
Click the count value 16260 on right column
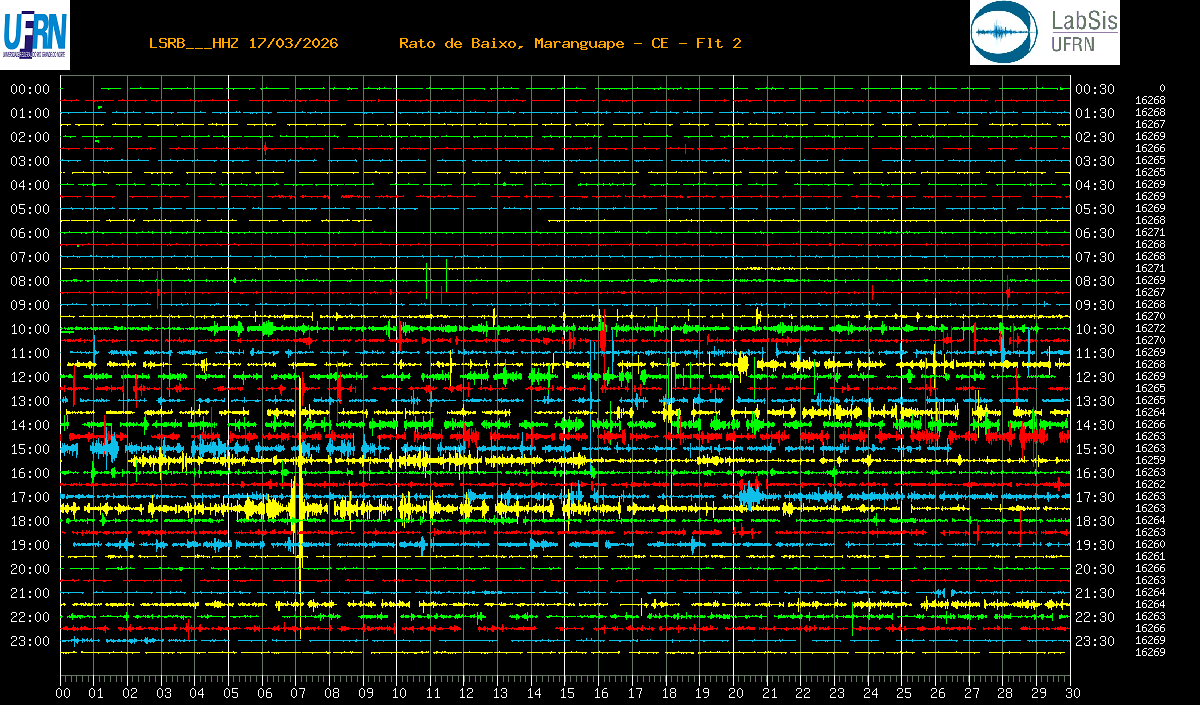1150,544
